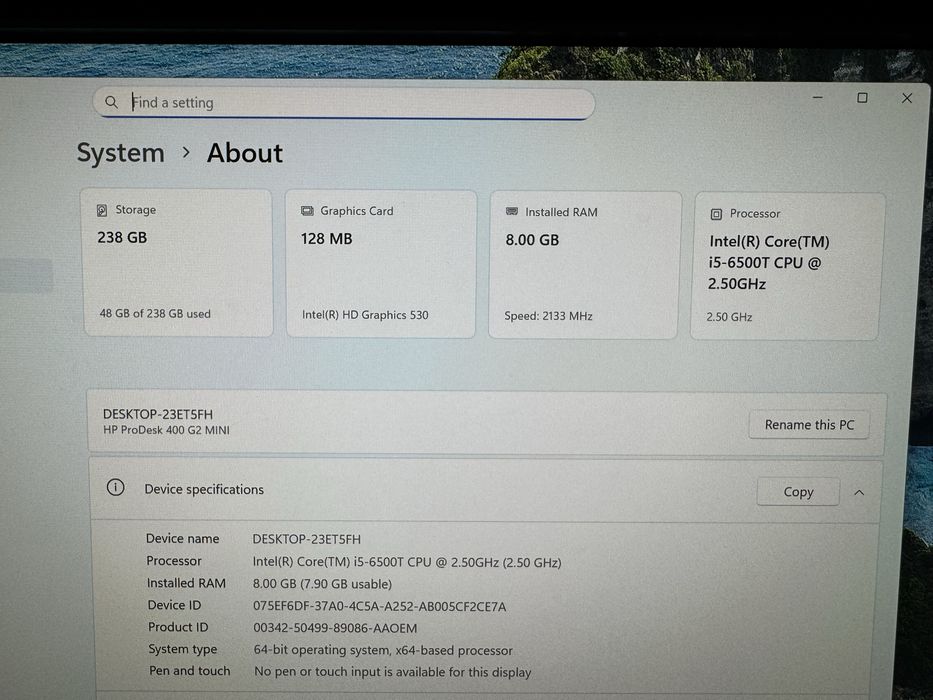Click 'HP ProDesk 400 G2 MINI' text
Screen dimensions: 933x700
pyautogui.click(x=166, y=430)
